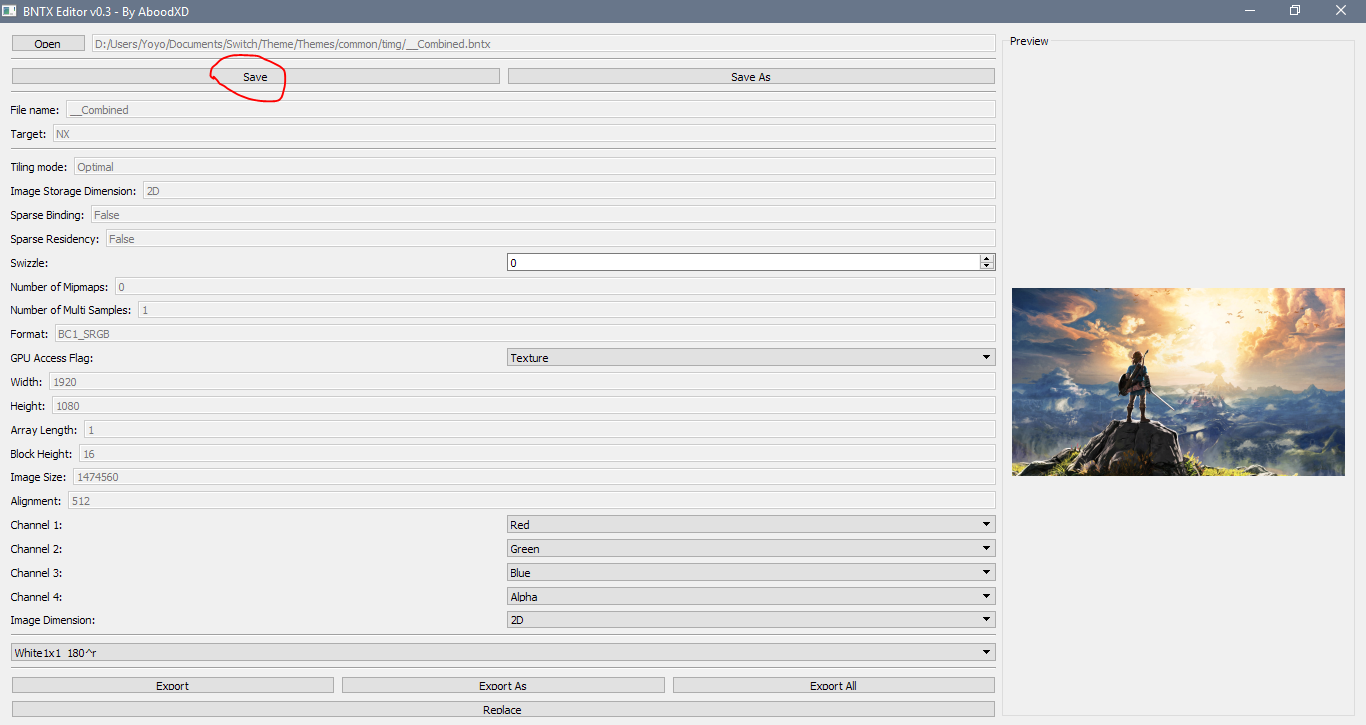Click the Replace button
This screenshot has width=1366, height=725.
[x=503, y=709]
